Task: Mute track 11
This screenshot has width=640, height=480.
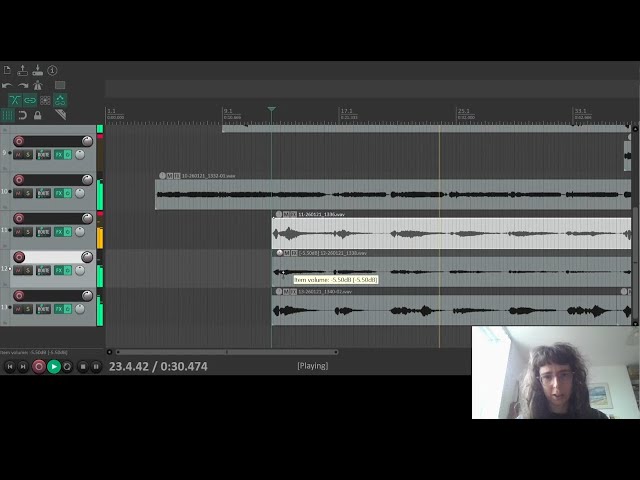Action: (18, 232)
